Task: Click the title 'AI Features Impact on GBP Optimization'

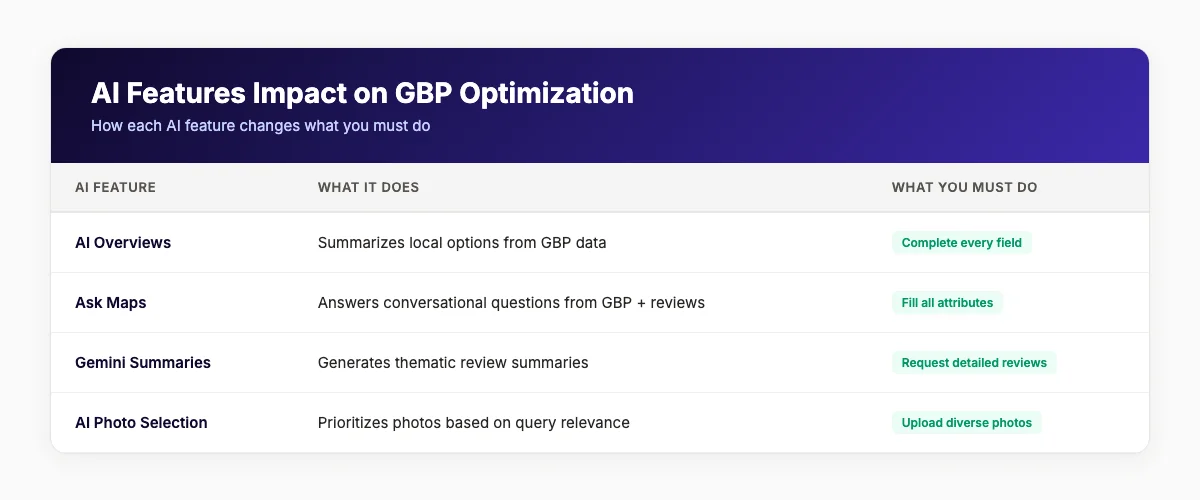Action: tap(362, 93)
